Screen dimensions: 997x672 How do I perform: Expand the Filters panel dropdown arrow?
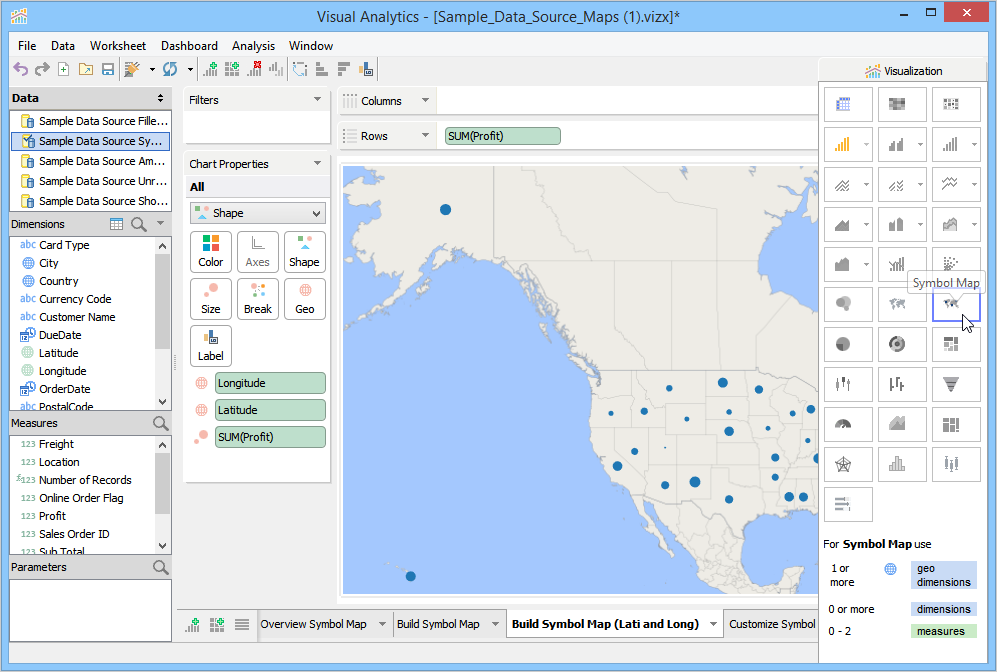tap(318, 100)
